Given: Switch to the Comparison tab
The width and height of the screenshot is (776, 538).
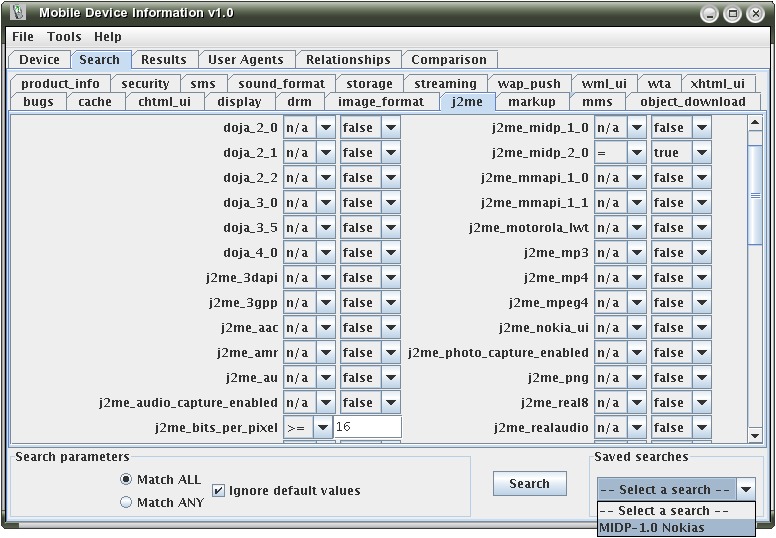Looking at the screenshot, I should (x=449, y=60).
